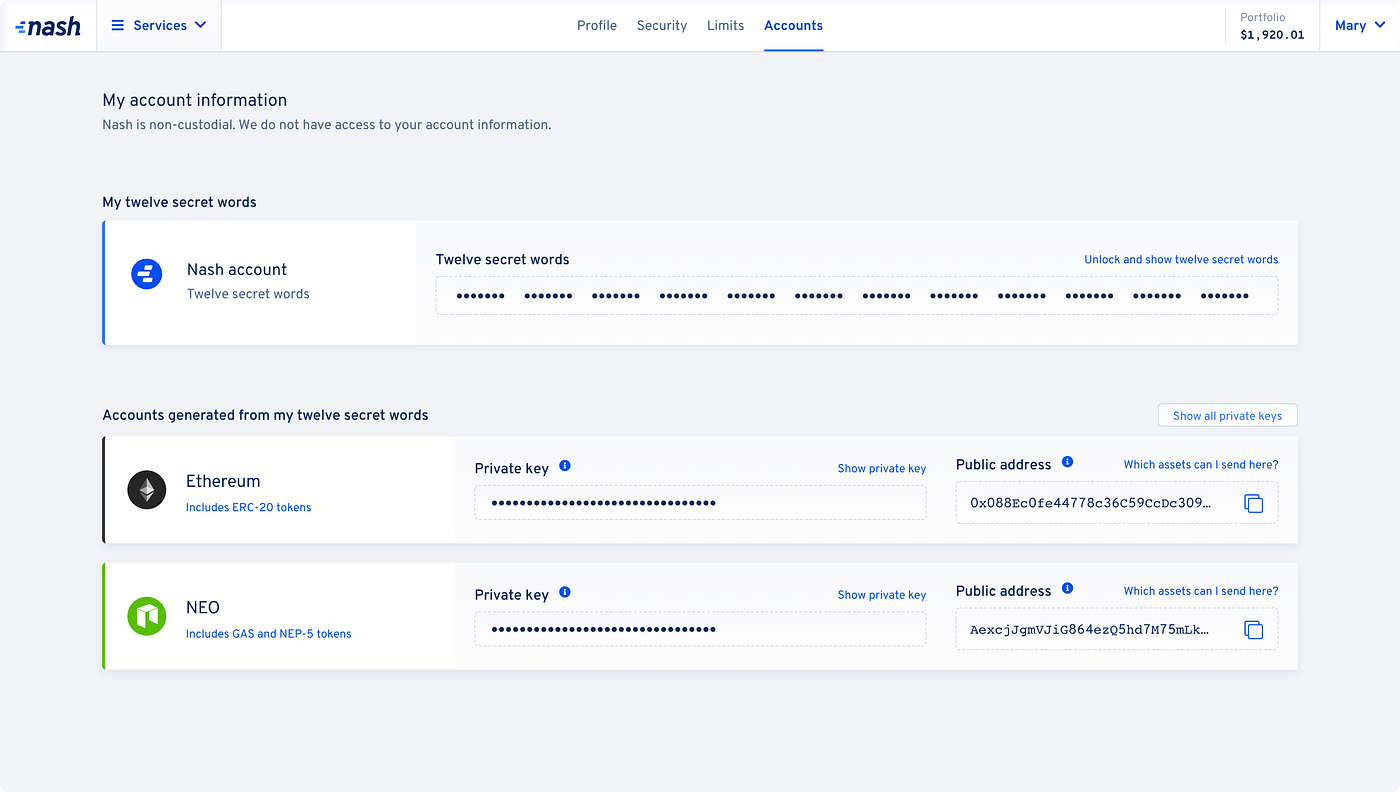Click 'Accounts generated from my twelve secret words' heading
Image resolution: width=1400 pixels, height=792 pixels.
(x=265, y=415)
